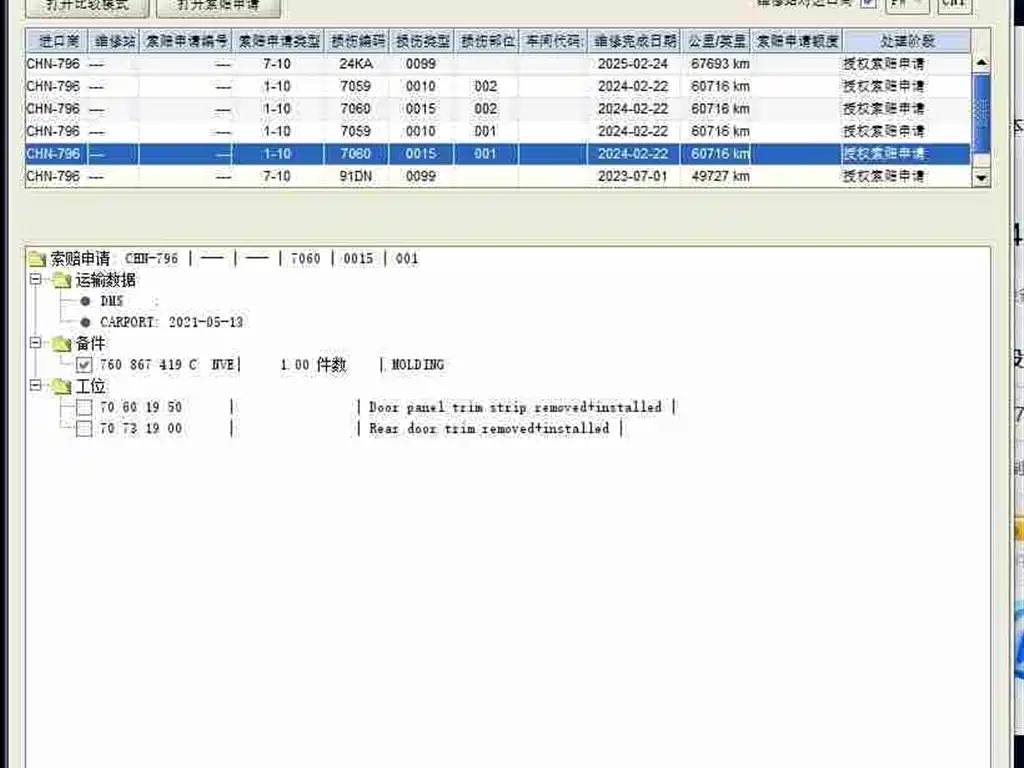Screen dimensions: 1024x768
Task: Click the 运输数据 folder icon
Action: [x=61, y=281]
